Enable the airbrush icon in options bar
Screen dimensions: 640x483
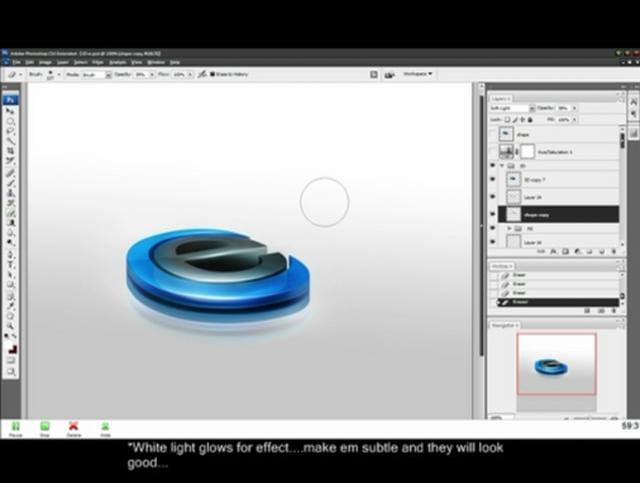coord(202,74)
